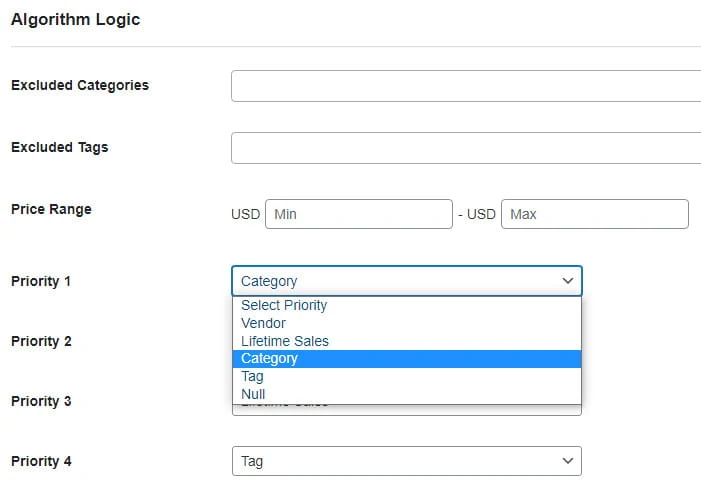The width and height of the screenshot is (701, 485).
Task: Pick Lifetime Sales in the open dropdown
Action: [284, 341]
